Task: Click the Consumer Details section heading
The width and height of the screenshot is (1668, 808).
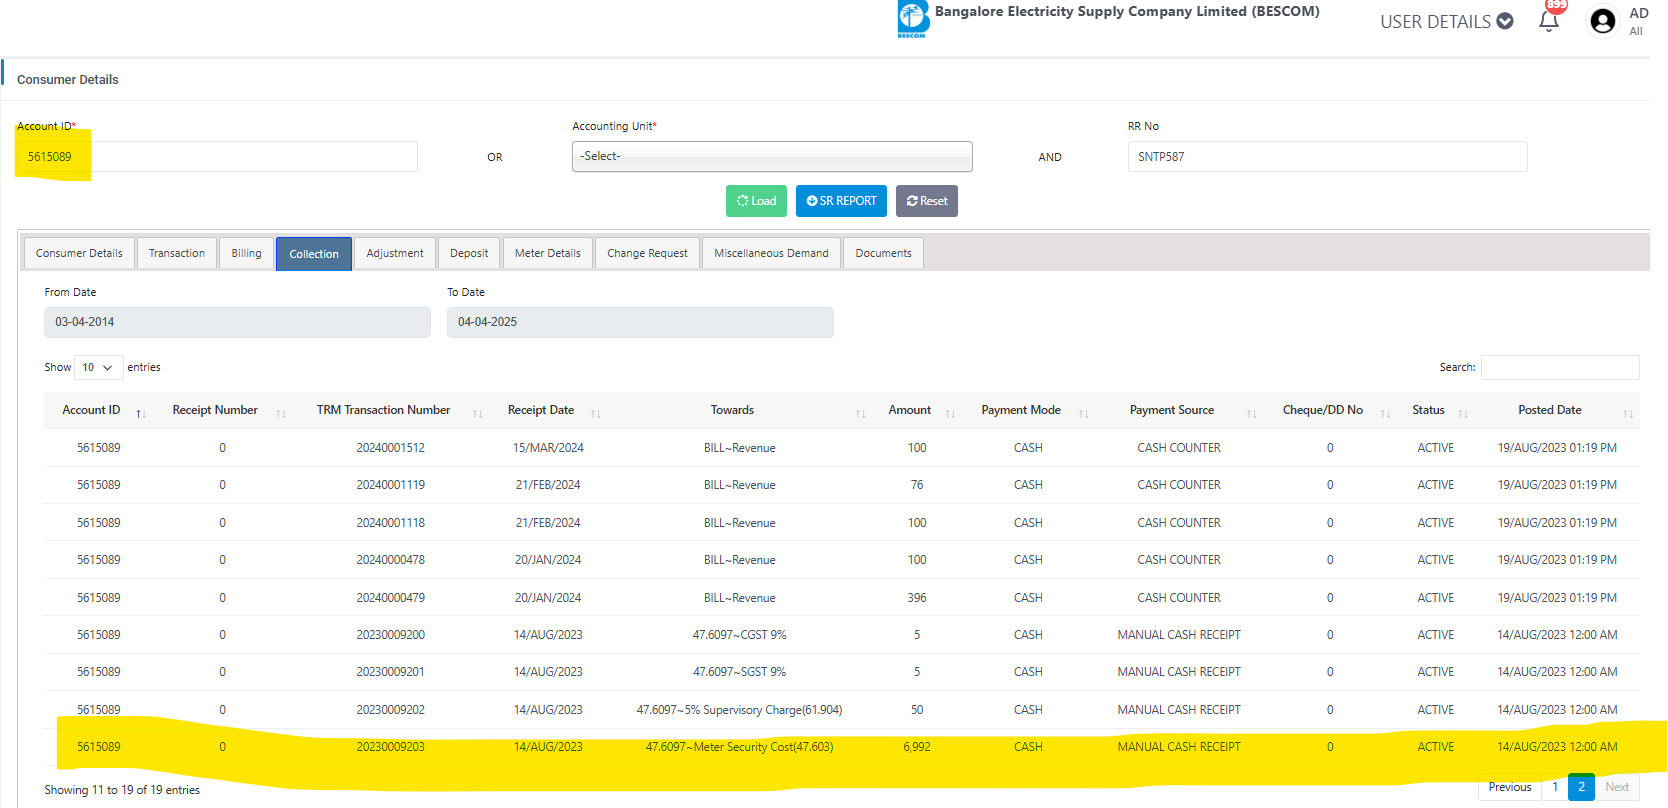Action: (68, 80)
